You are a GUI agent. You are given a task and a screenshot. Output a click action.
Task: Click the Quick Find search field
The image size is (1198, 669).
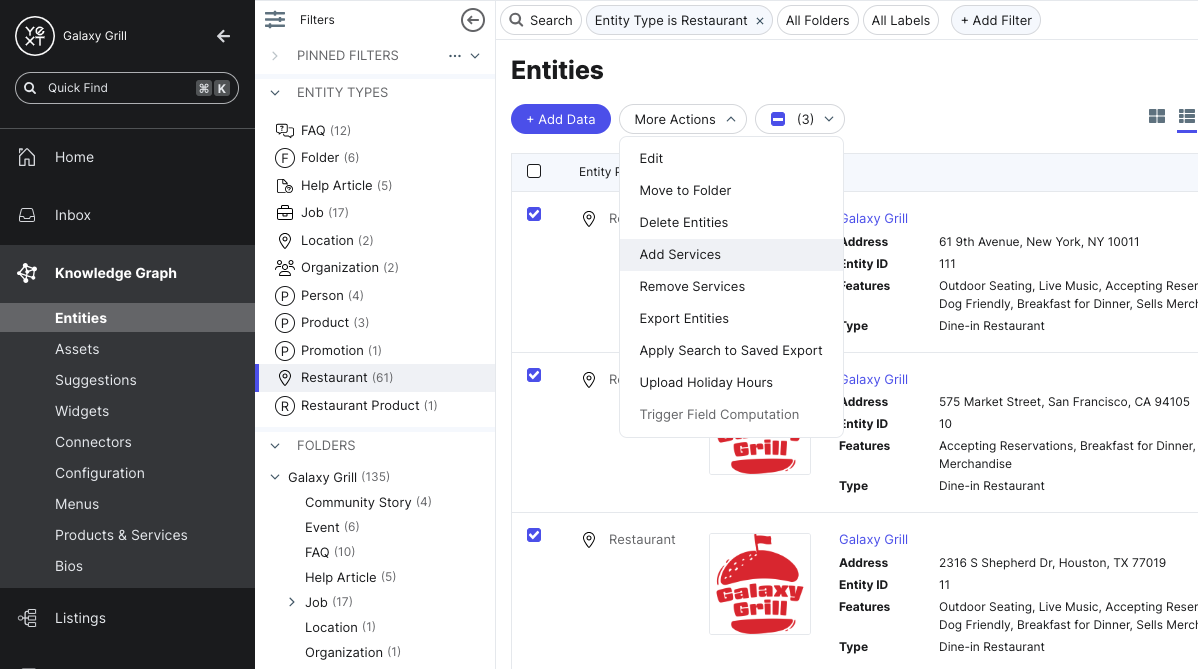pyautogui.click(x=120, y=88)
